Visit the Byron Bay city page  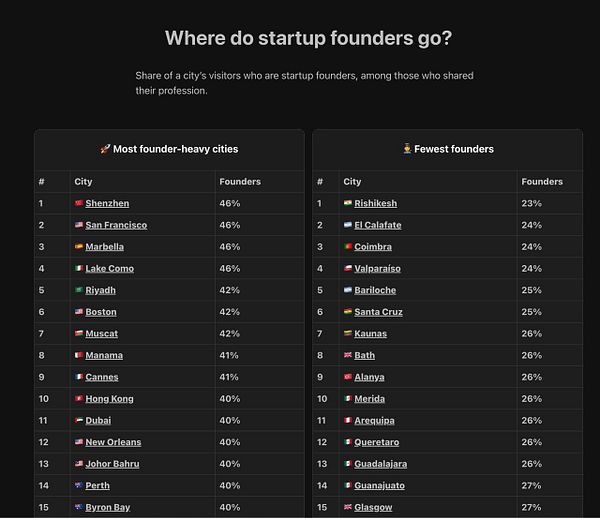point(108,508)
